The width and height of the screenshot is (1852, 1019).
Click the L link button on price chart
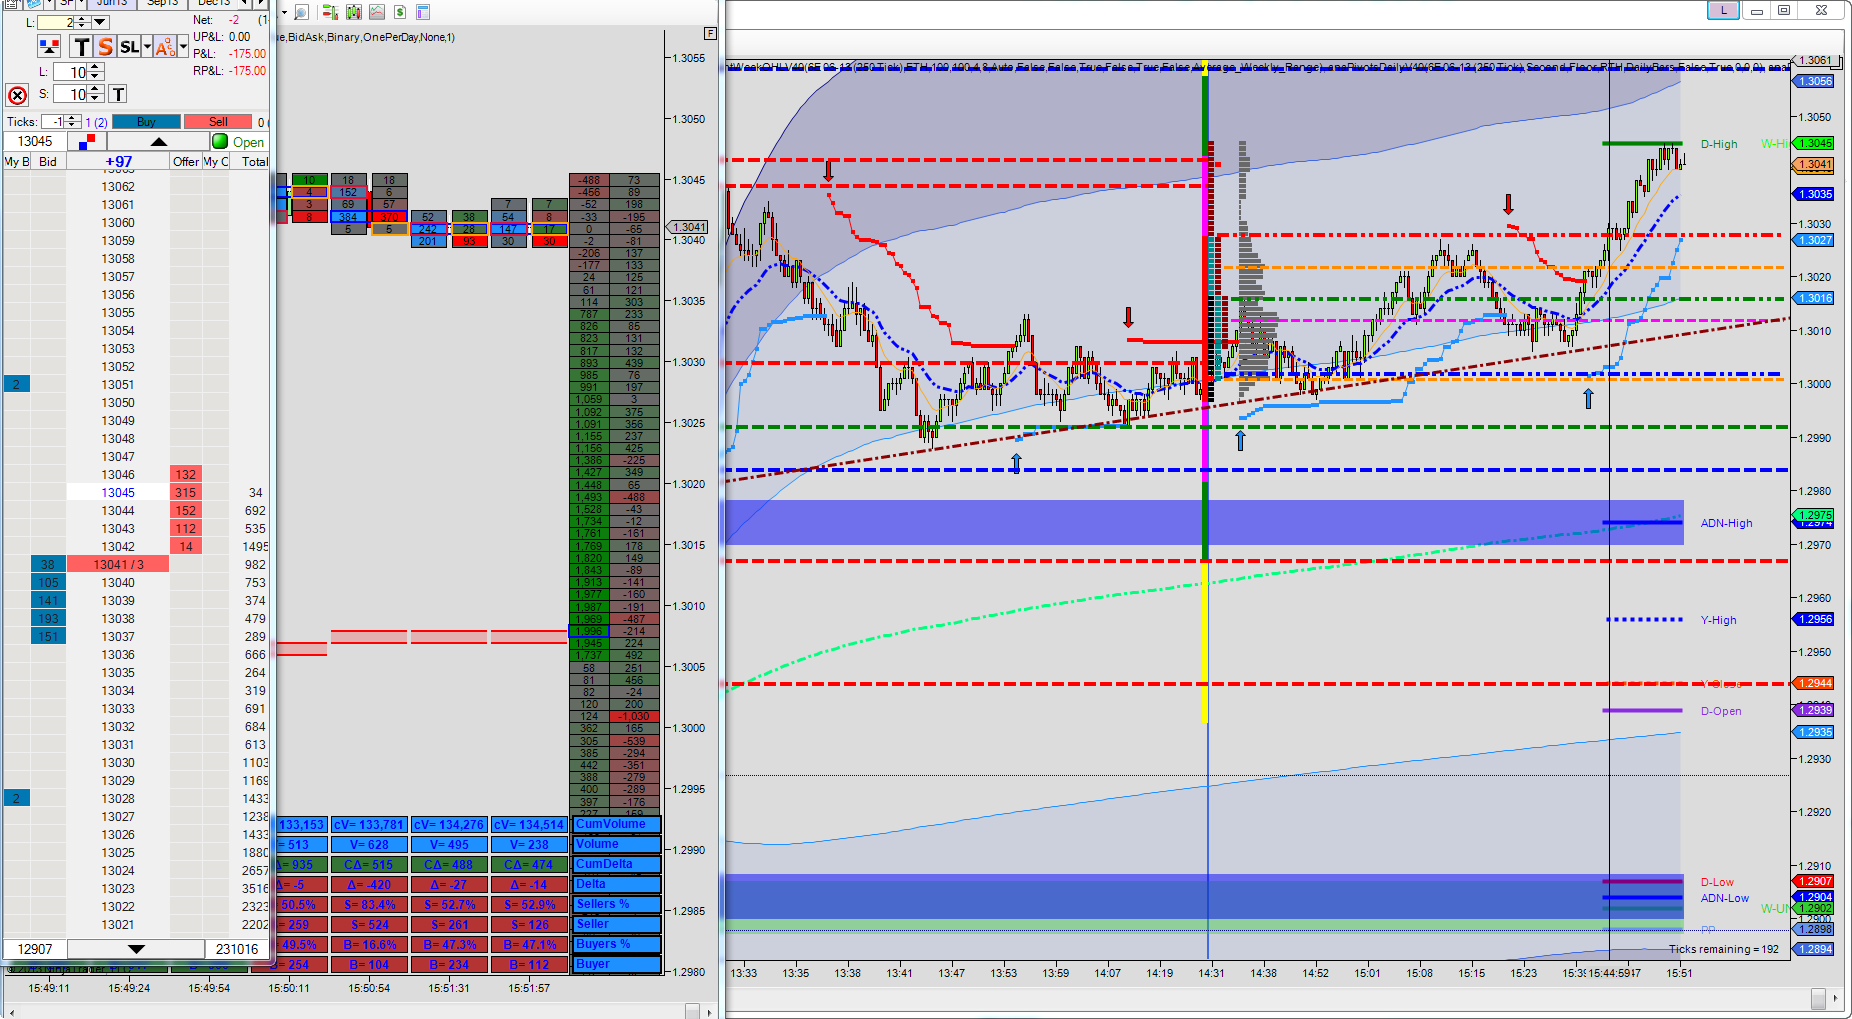1723,10
